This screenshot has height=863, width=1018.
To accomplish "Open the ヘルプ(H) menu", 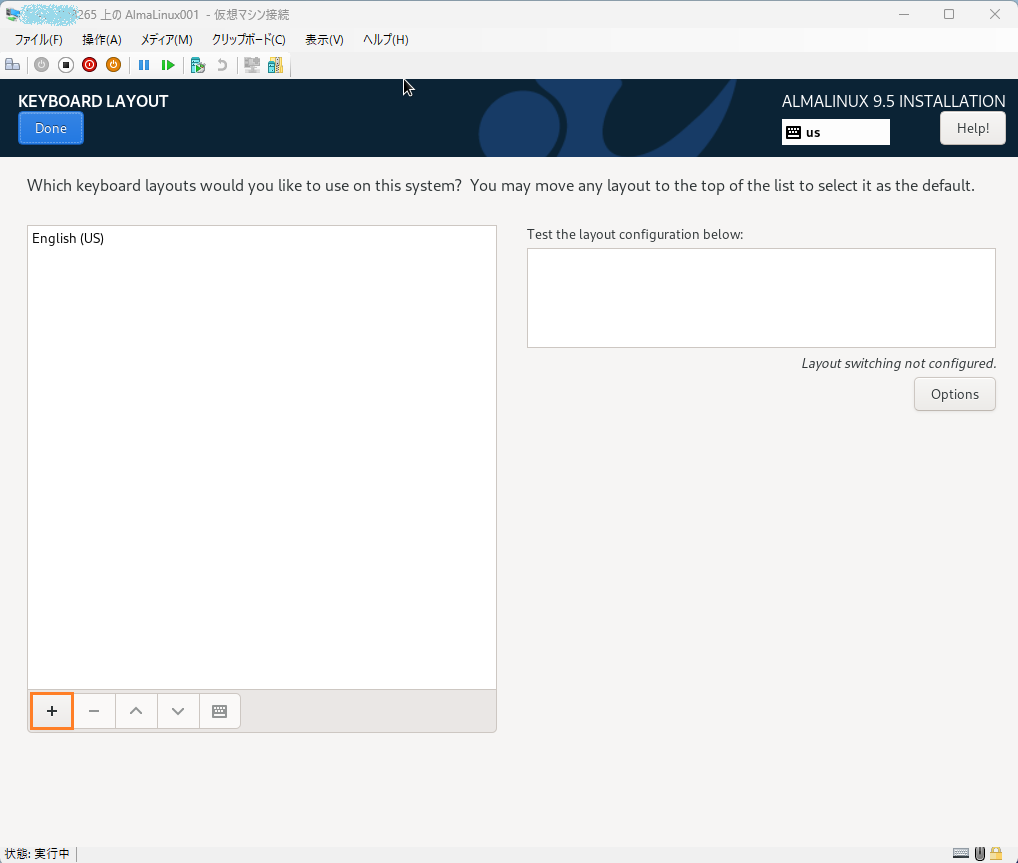I will pyautogui.click(x=386, y=40).
